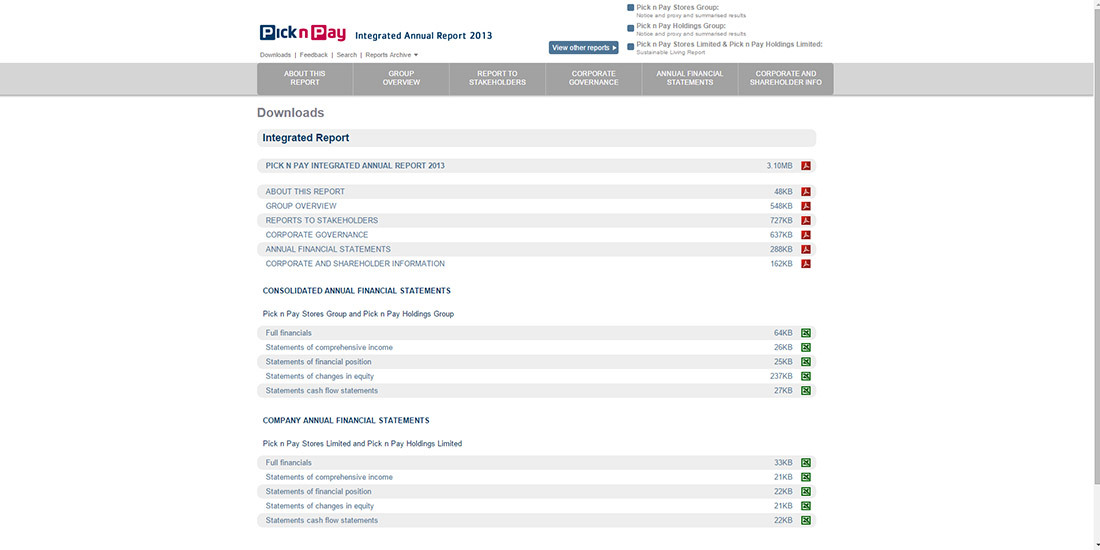This screenshot has height=550, width=1100.
Task: Open the Search link in header
Action: pyautogui.click(x=347, y=55)
